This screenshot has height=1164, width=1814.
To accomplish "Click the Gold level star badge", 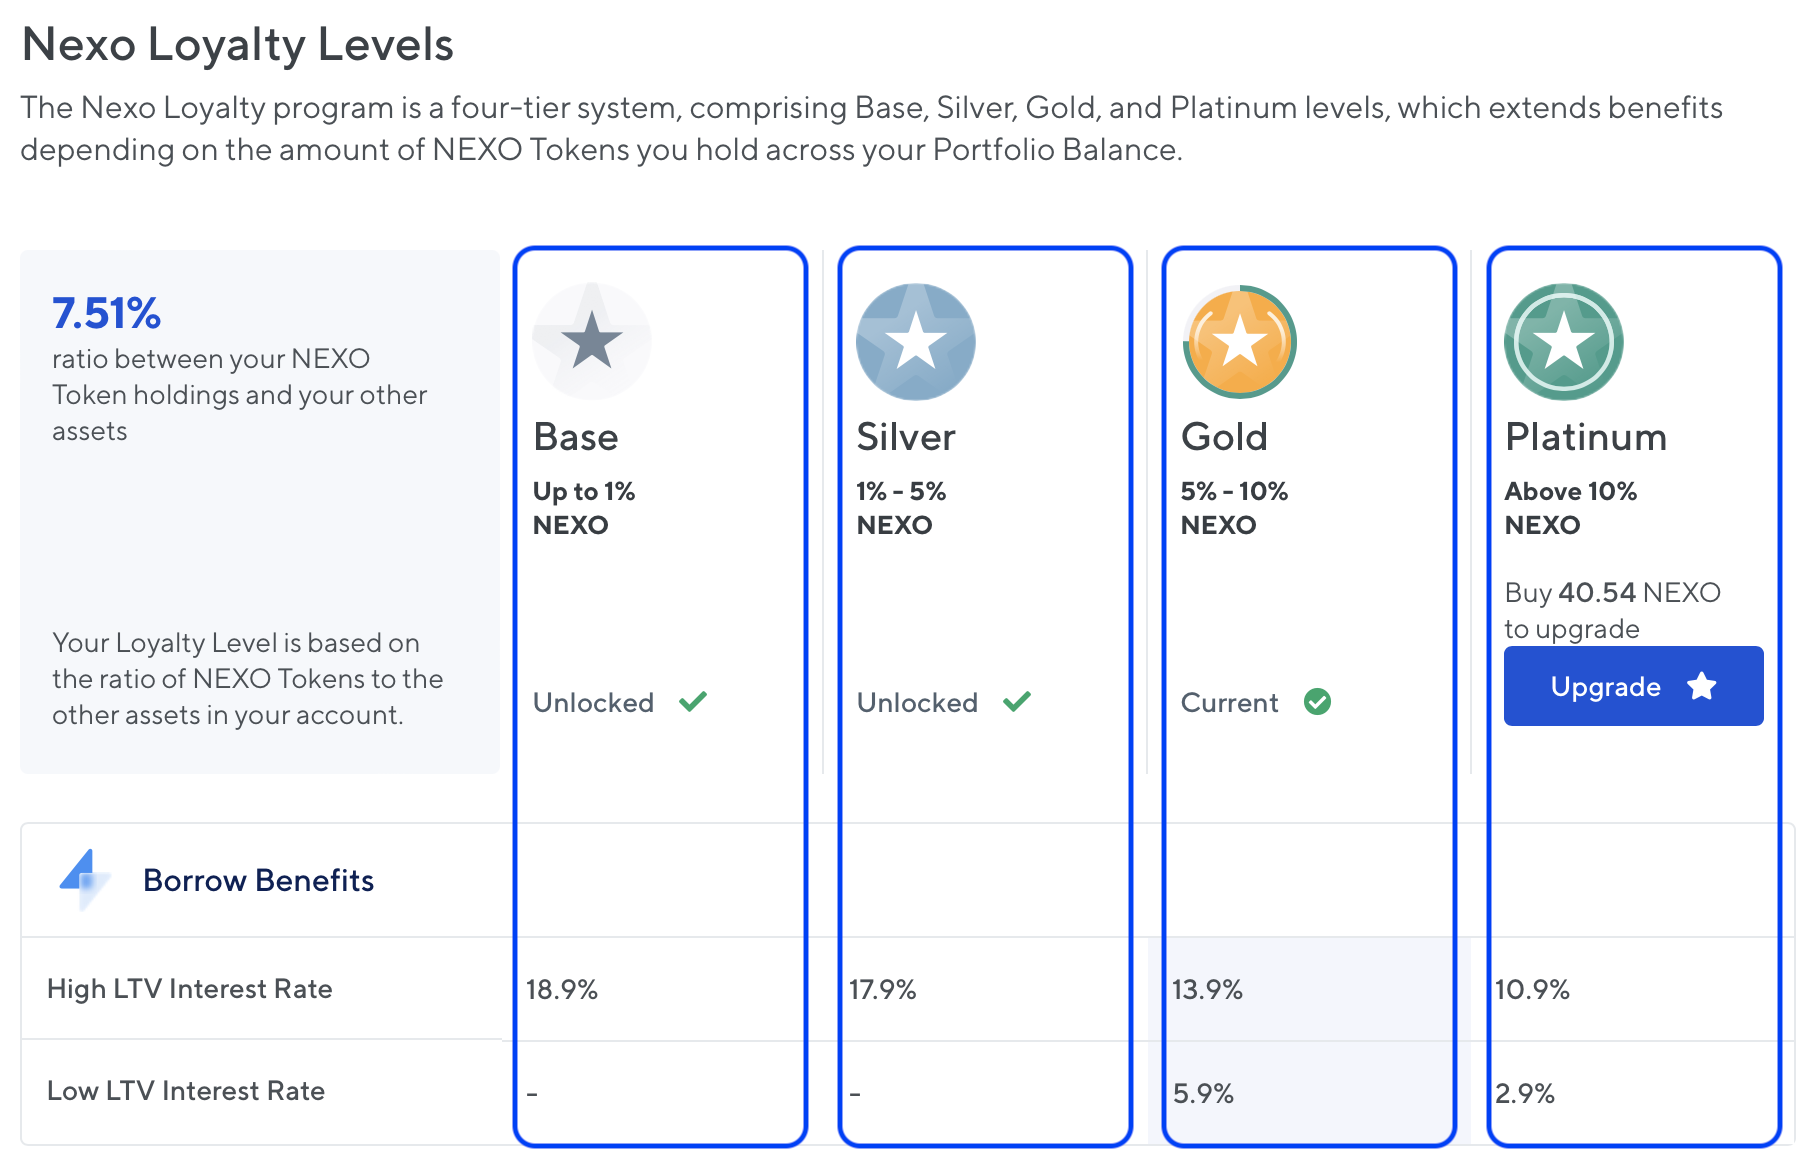I will 1239,340.
